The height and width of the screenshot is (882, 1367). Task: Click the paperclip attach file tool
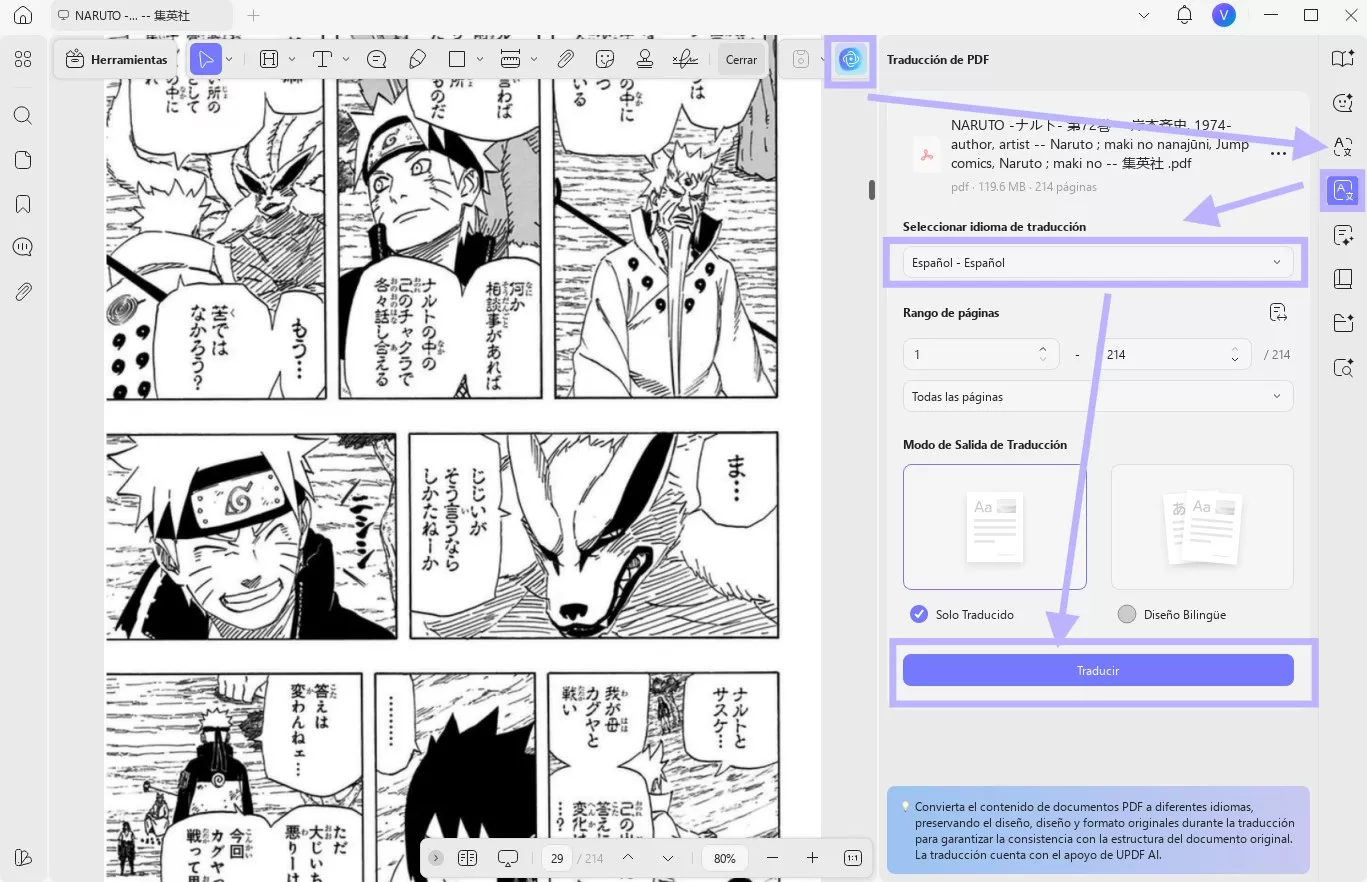(565, 59)
